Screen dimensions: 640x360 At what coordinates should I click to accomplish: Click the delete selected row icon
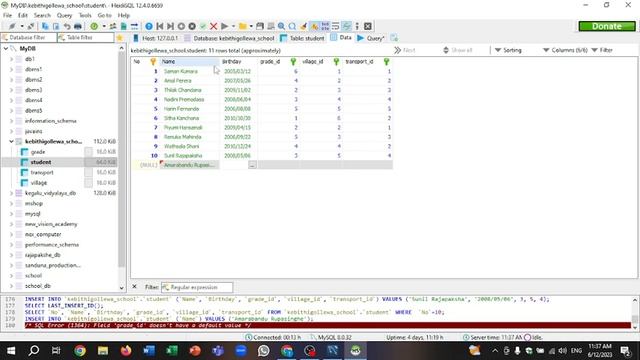[192, 26]
